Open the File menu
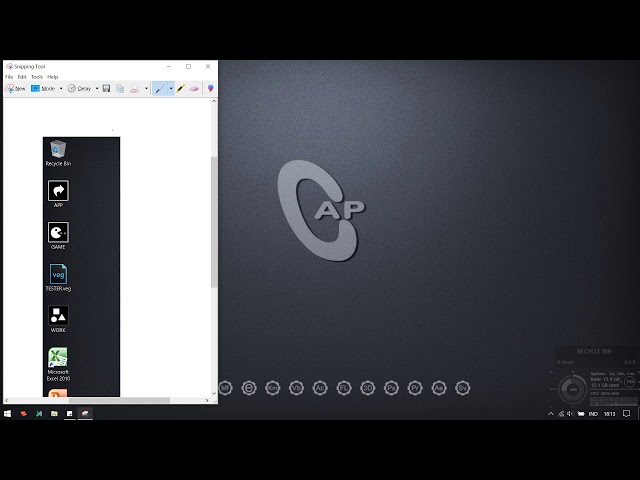 point(9,77)
